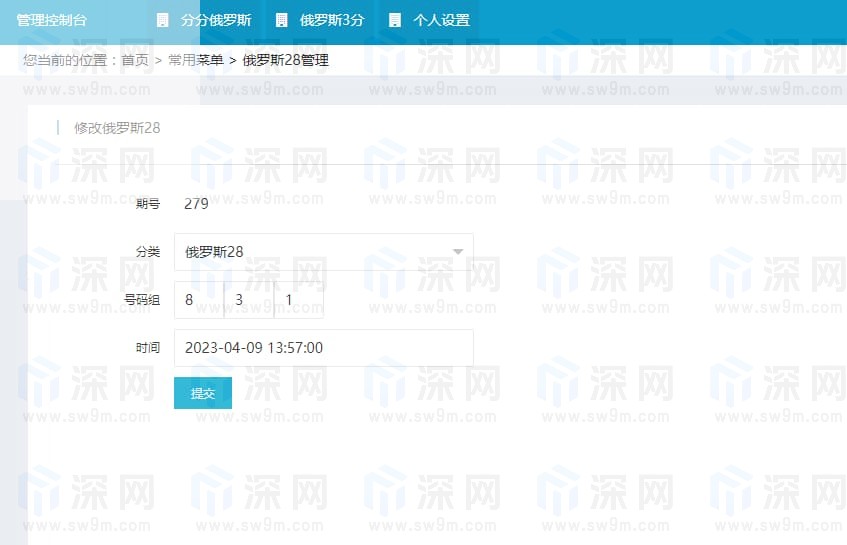Screen dimensions: 847x545
Task: Click the 修改俄罗斯28 section heading
Action: [x=117, y=128]
